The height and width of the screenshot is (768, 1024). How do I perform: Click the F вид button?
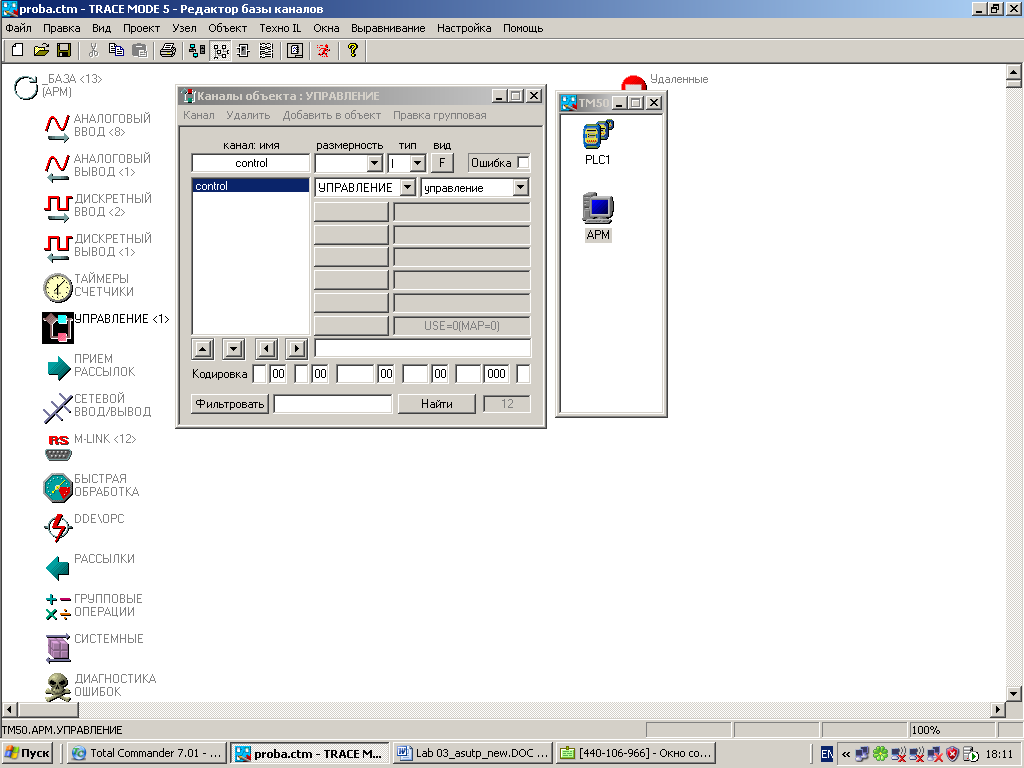coord(442,163)
